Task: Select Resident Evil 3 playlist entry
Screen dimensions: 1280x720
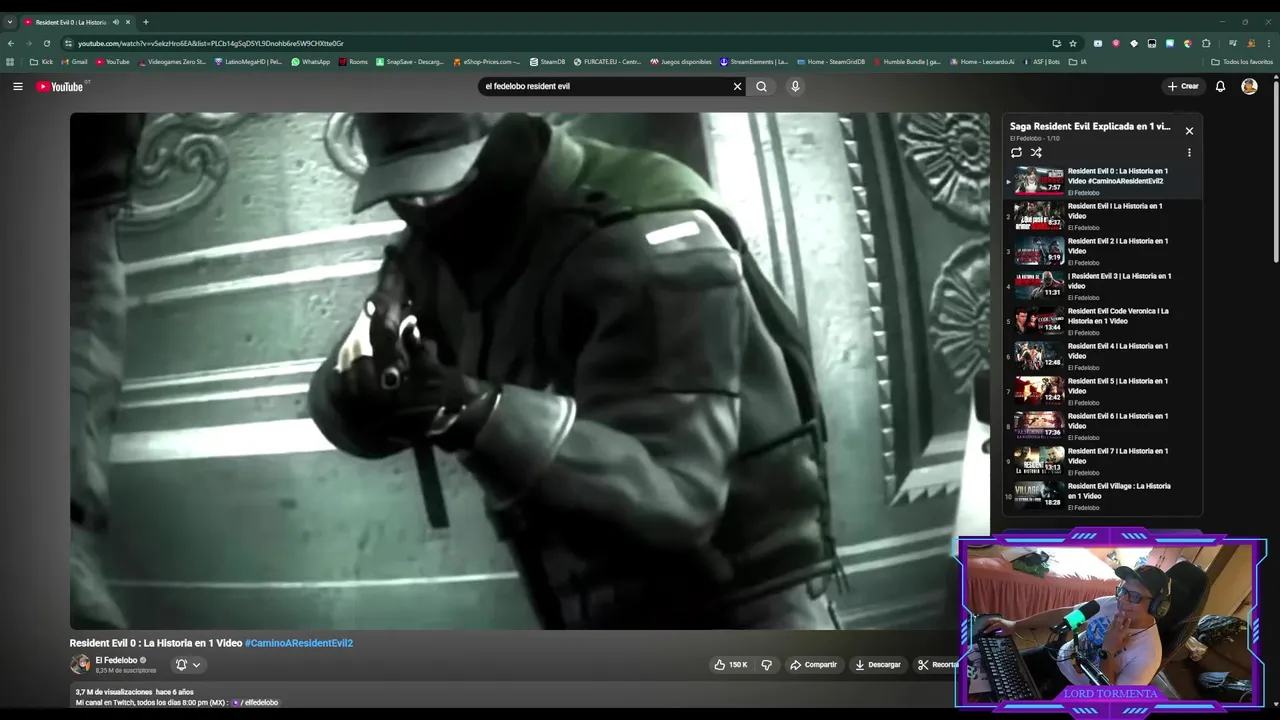Action: click(1102, 286)
